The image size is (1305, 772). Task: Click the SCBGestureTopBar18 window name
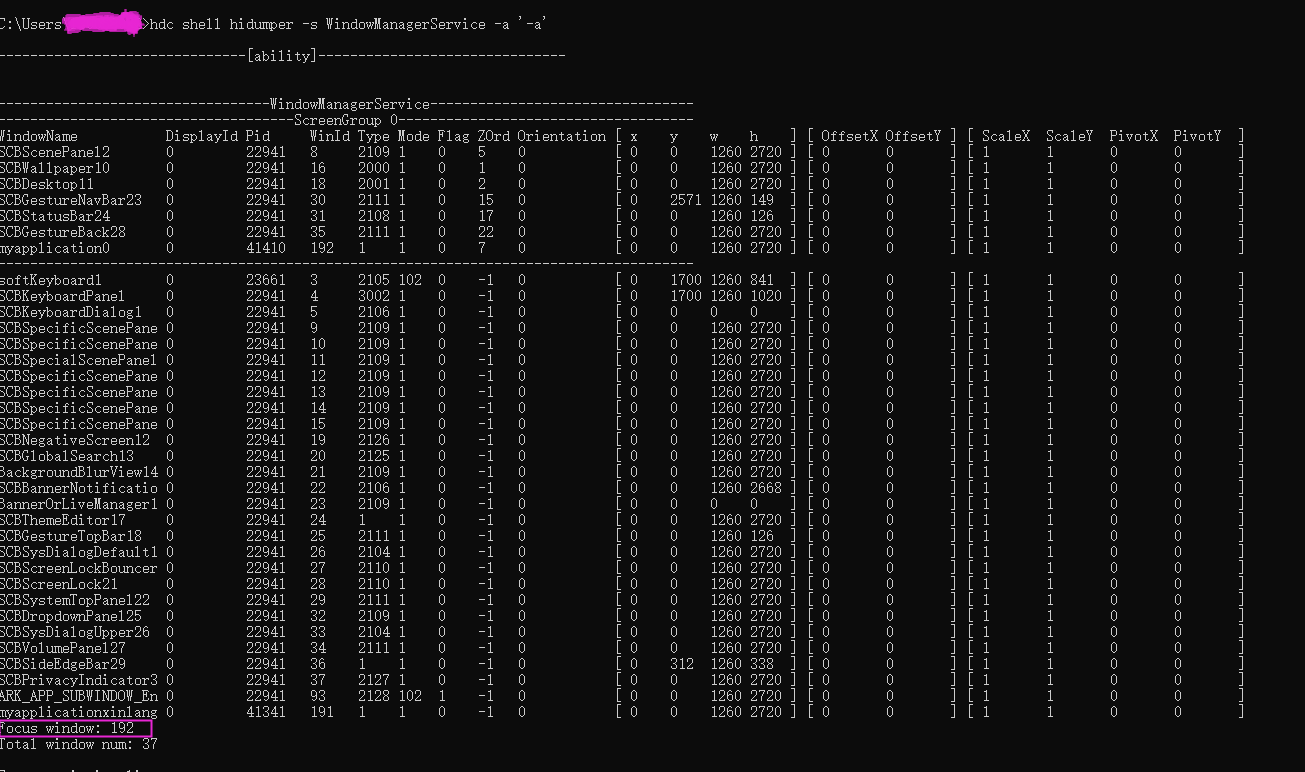[x=71, y=536]
